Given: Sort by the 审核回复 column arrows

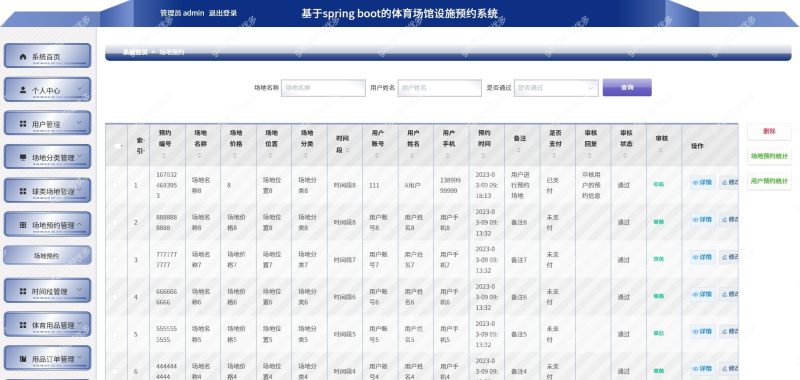Looking at the screenshot, I should tap(590, 156).
